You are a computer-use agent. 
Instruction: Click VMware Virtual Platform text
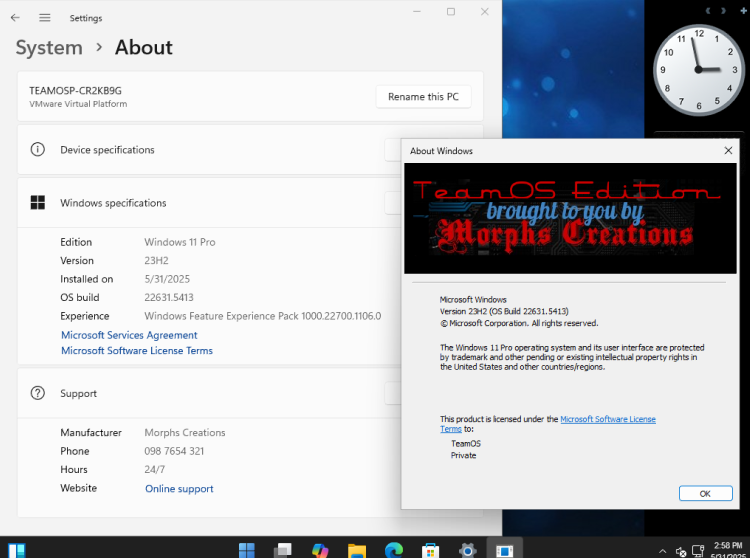coord(78,104)
